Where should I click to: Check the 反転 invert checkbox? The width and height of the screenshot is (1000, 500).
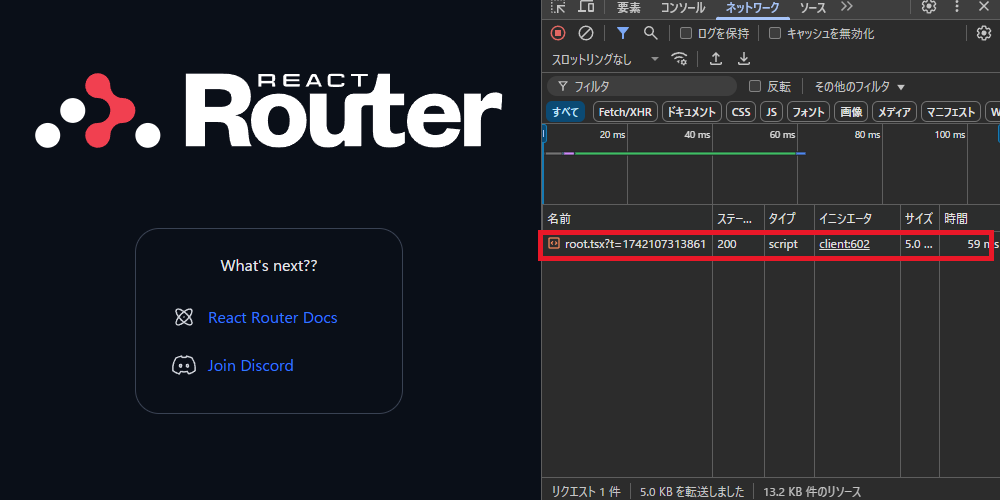tap(755, 86)
